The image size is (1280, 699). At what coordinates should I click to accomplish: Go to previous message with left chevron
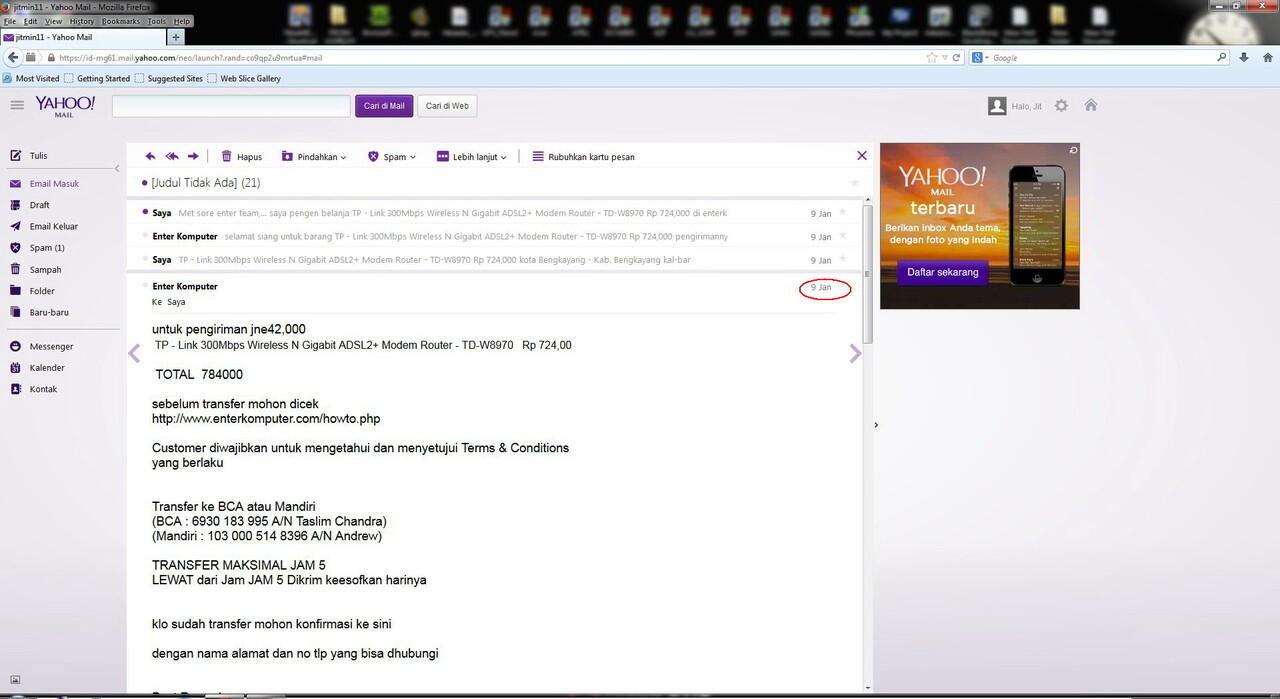(134, 353)
